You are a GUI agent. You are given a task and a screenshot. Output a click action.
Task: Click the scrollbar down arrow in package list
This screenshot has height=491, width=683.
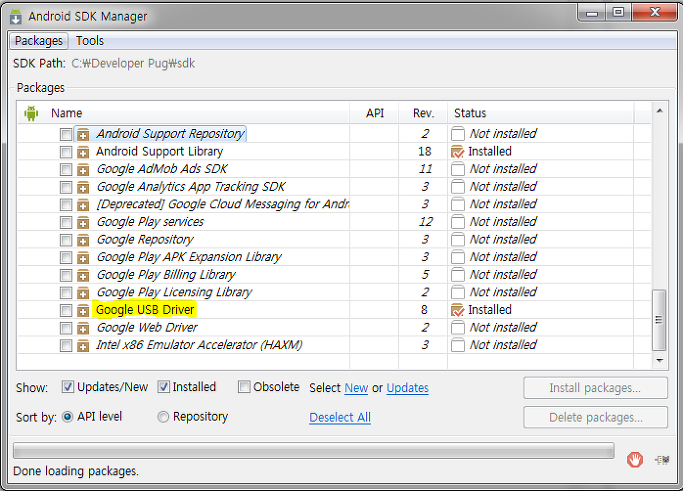tap(659, 361)
